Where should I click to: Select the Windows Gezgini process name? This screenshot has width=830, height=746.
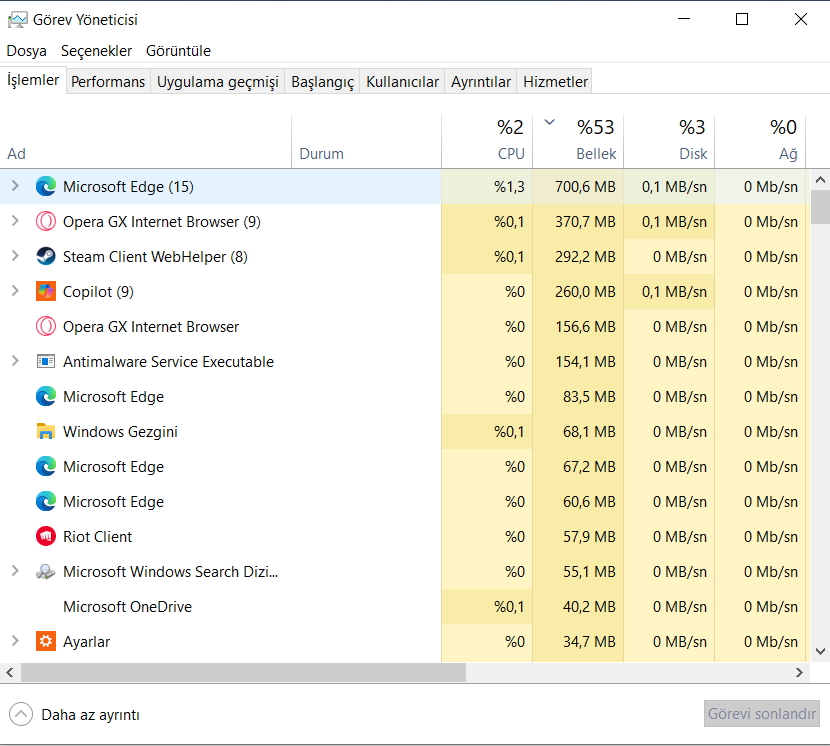pyautogui.click(x=120, y=432)
